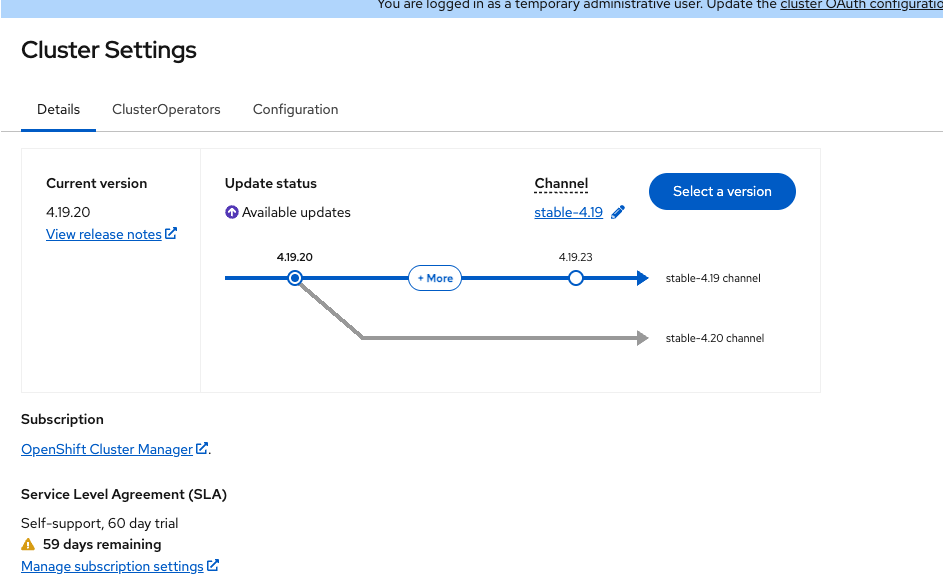
Task: Click external link icon beside OpenShift Cluster Manager
Action: [202, 449]
